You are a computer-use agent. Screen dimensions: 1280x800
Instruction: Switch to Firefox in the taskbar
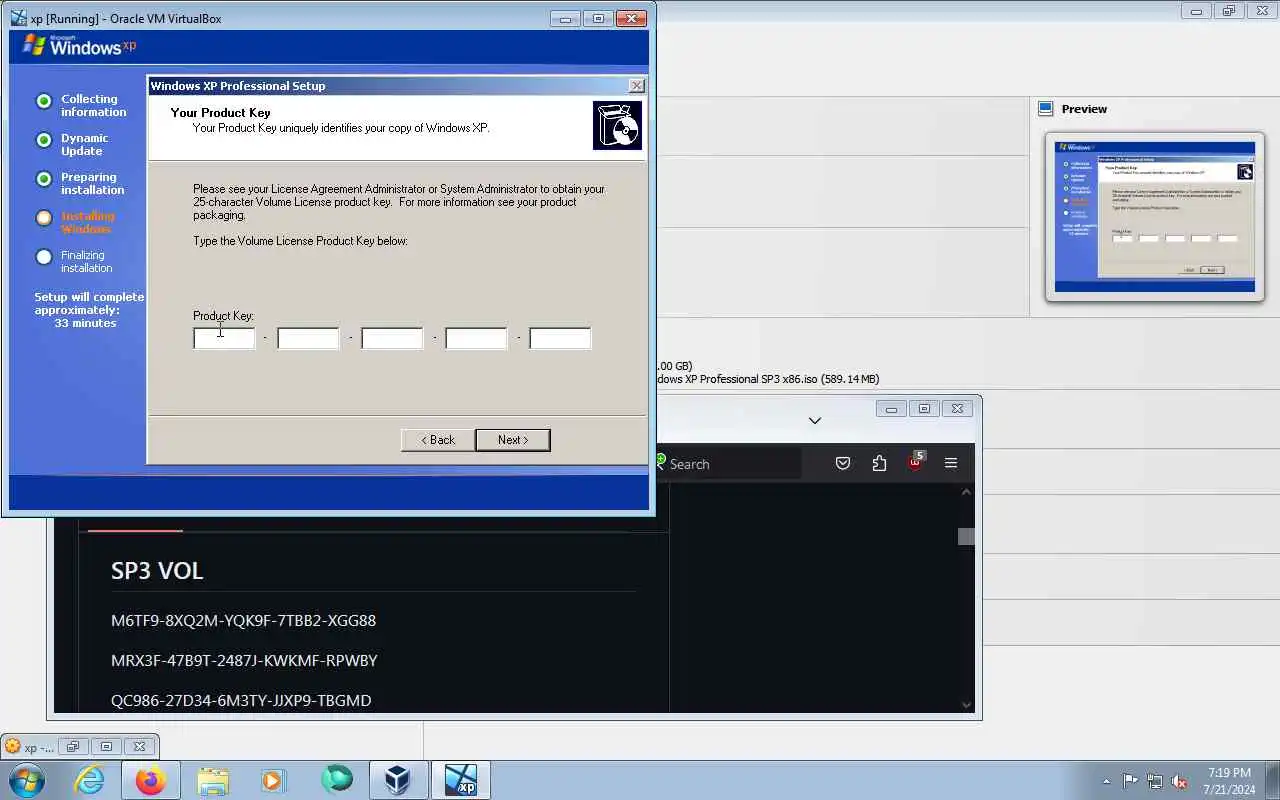click(151, 780)
